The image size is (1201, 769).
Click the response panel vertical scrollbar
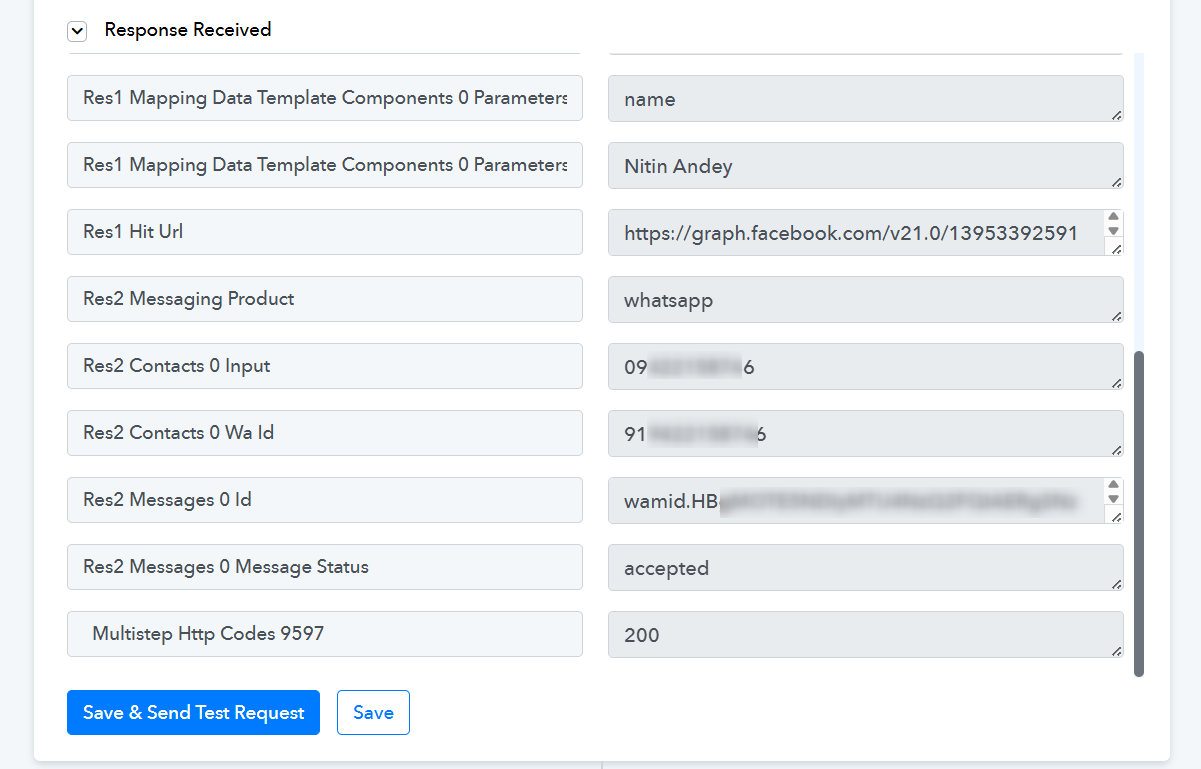tap(1139, 512)
